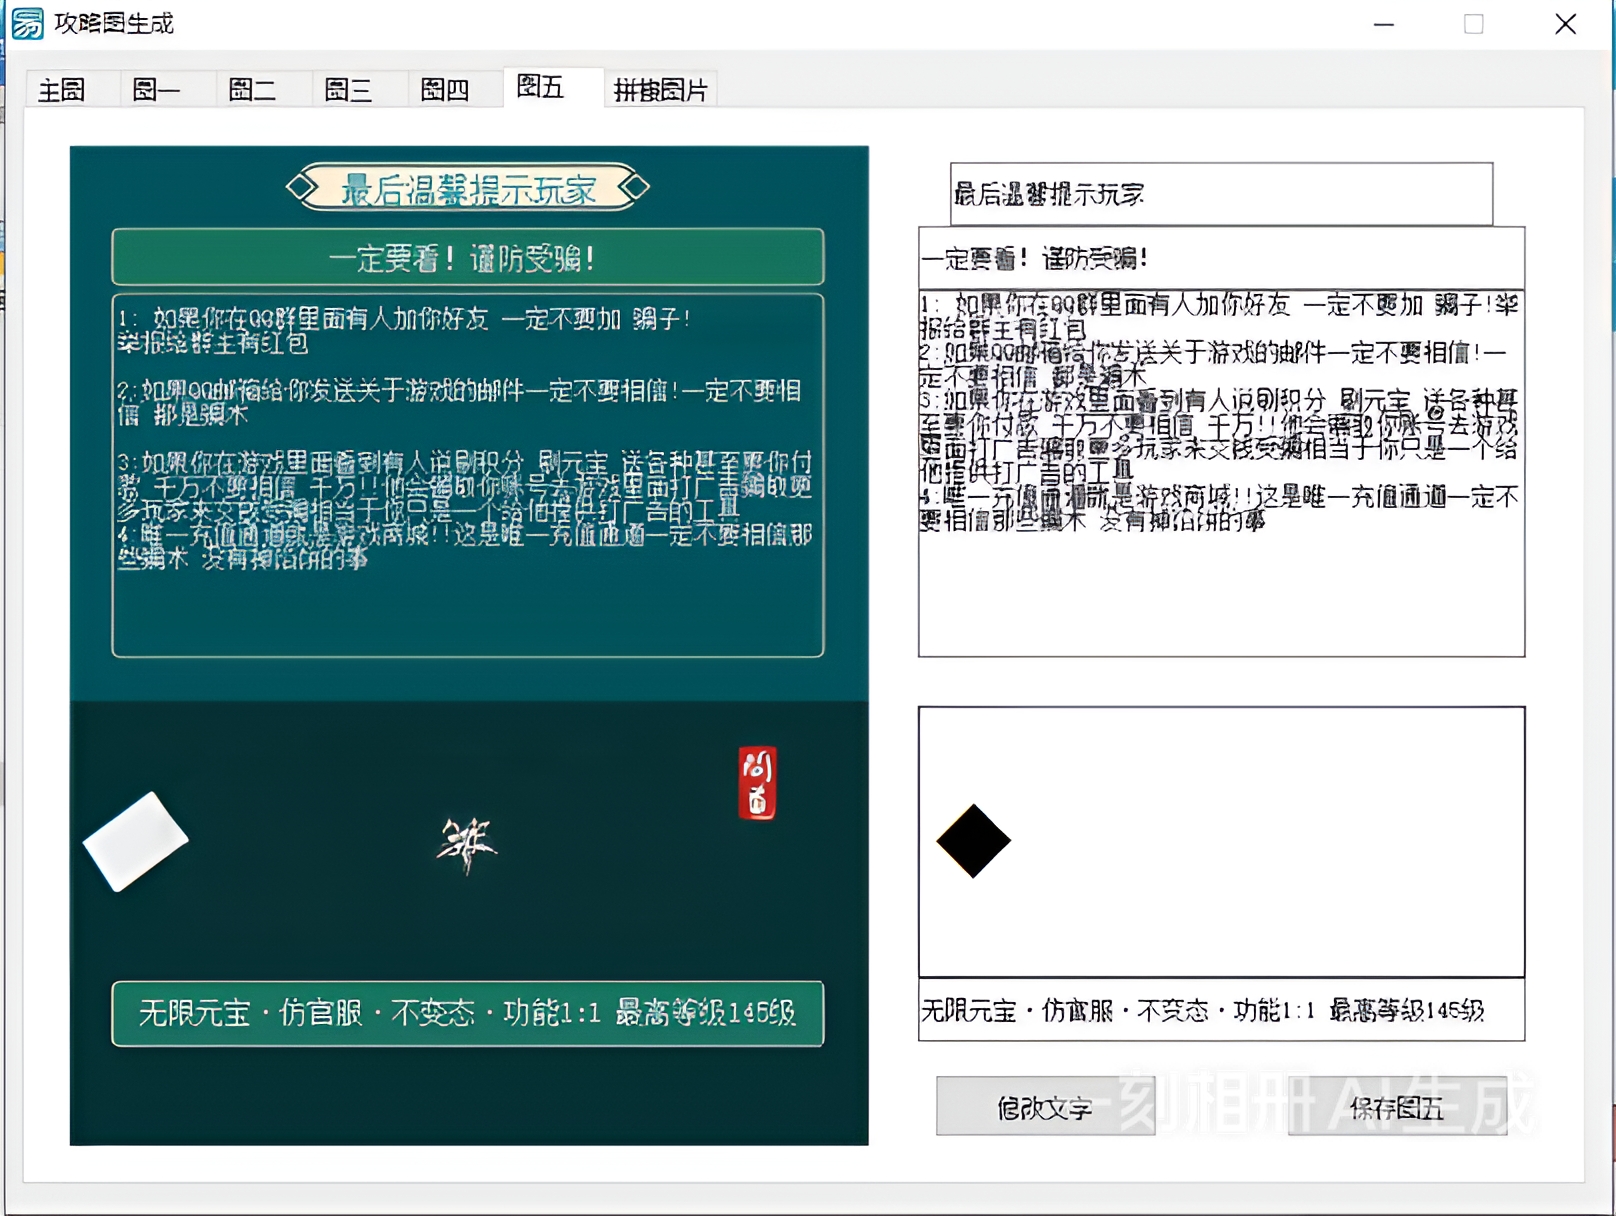The width and height of the screenshot is (1616, 1216).
Task: Click the 保存图五 button to save
Action: pos(1396,1107)
